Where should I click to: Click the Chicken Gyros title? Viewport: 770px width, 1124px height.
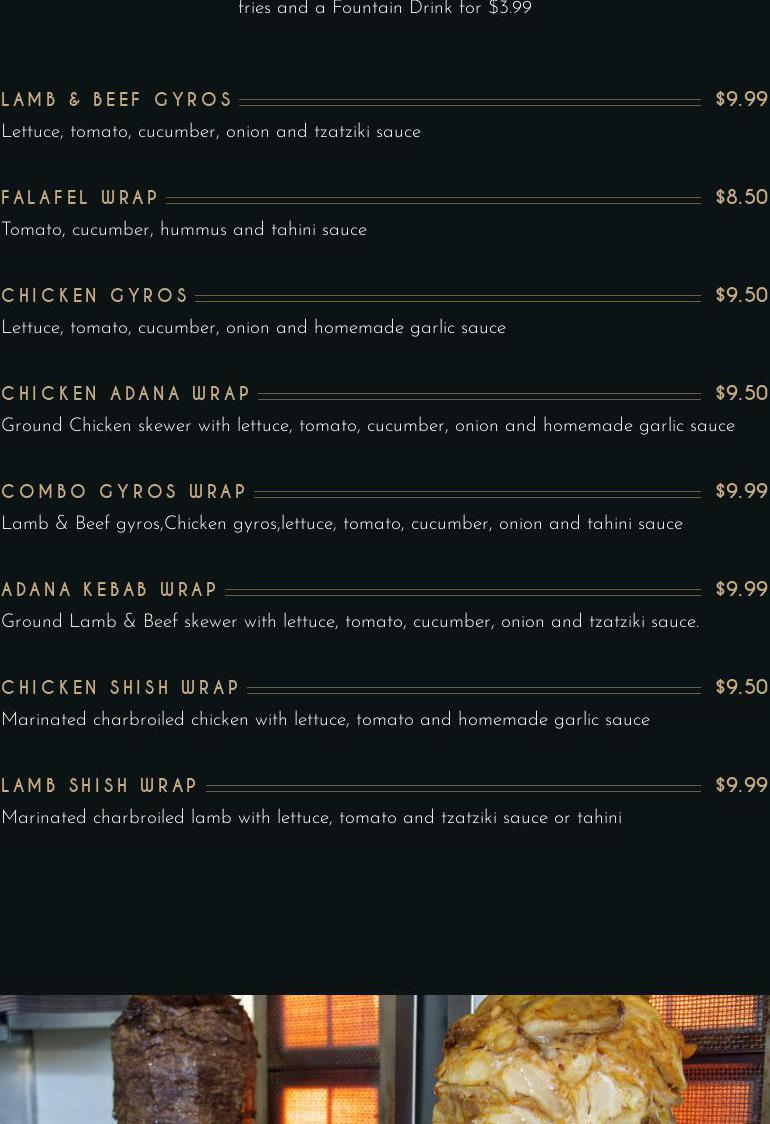95,296
